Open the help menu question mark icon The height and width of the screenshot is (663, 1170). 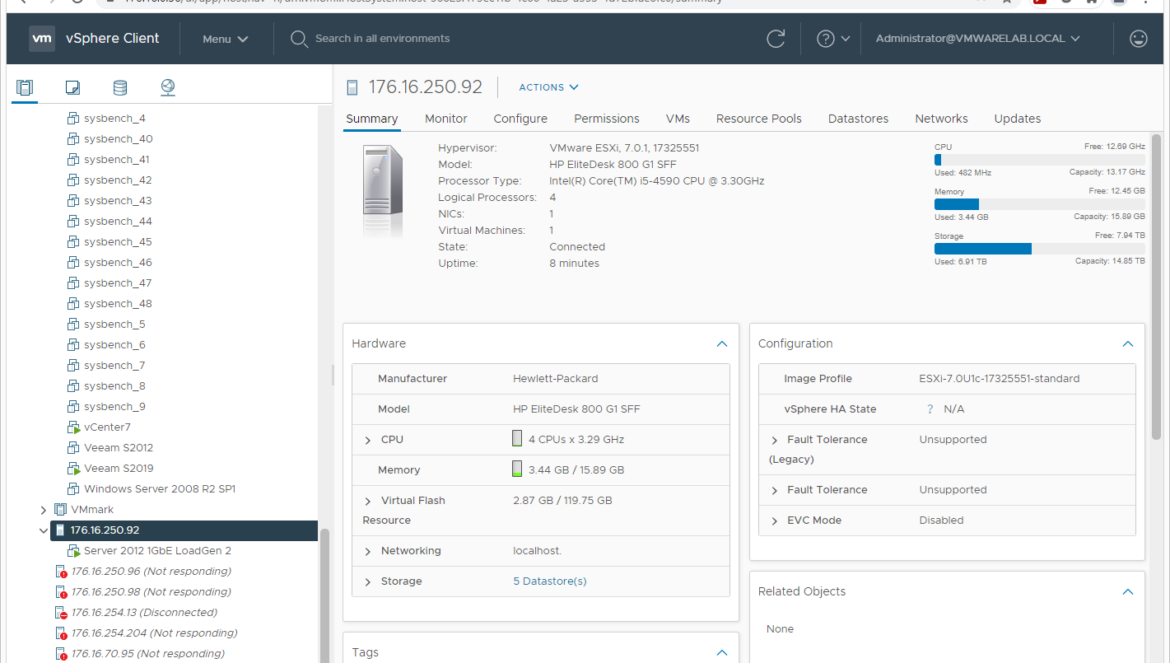(x=825, y=38)
